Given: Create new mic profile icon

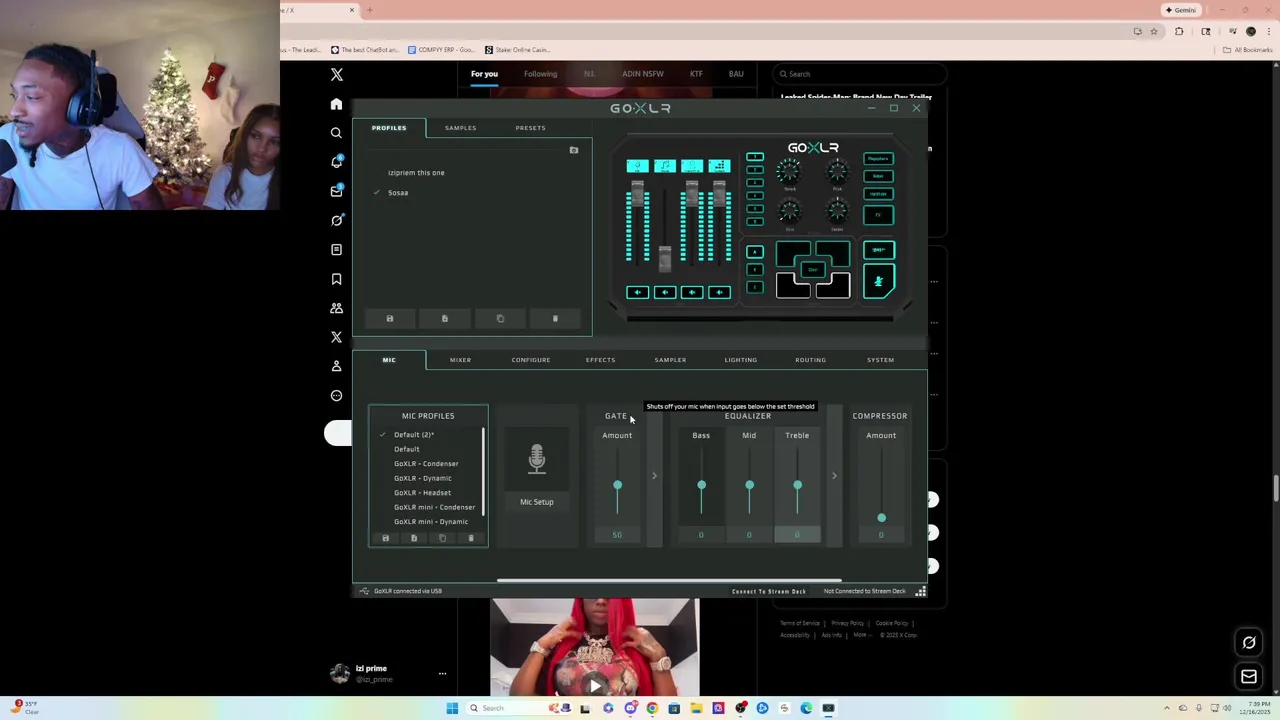Looking at the screenshot, I should pos(414,538).
